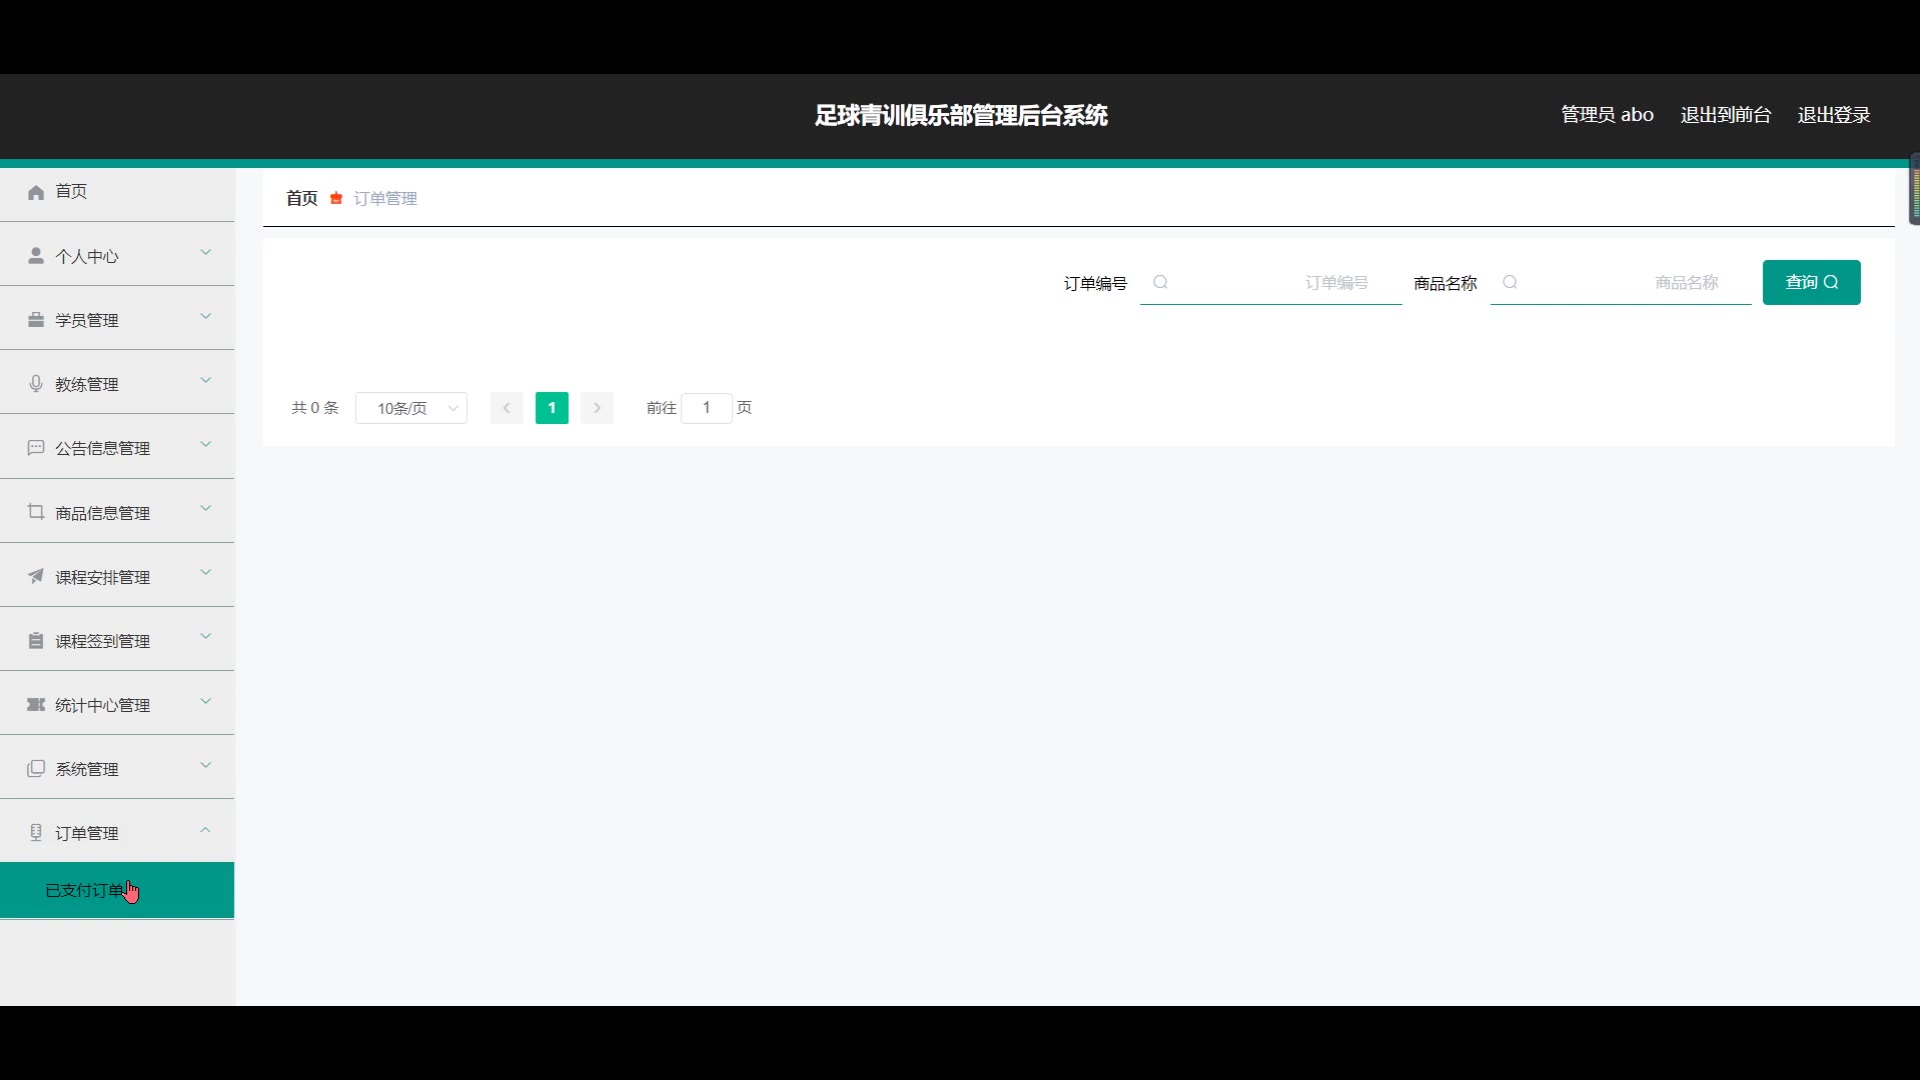The height and width of the screenshot is (1080, 1920).
Task: Click the crop icon for 商品信息管理
Action: 36,512
